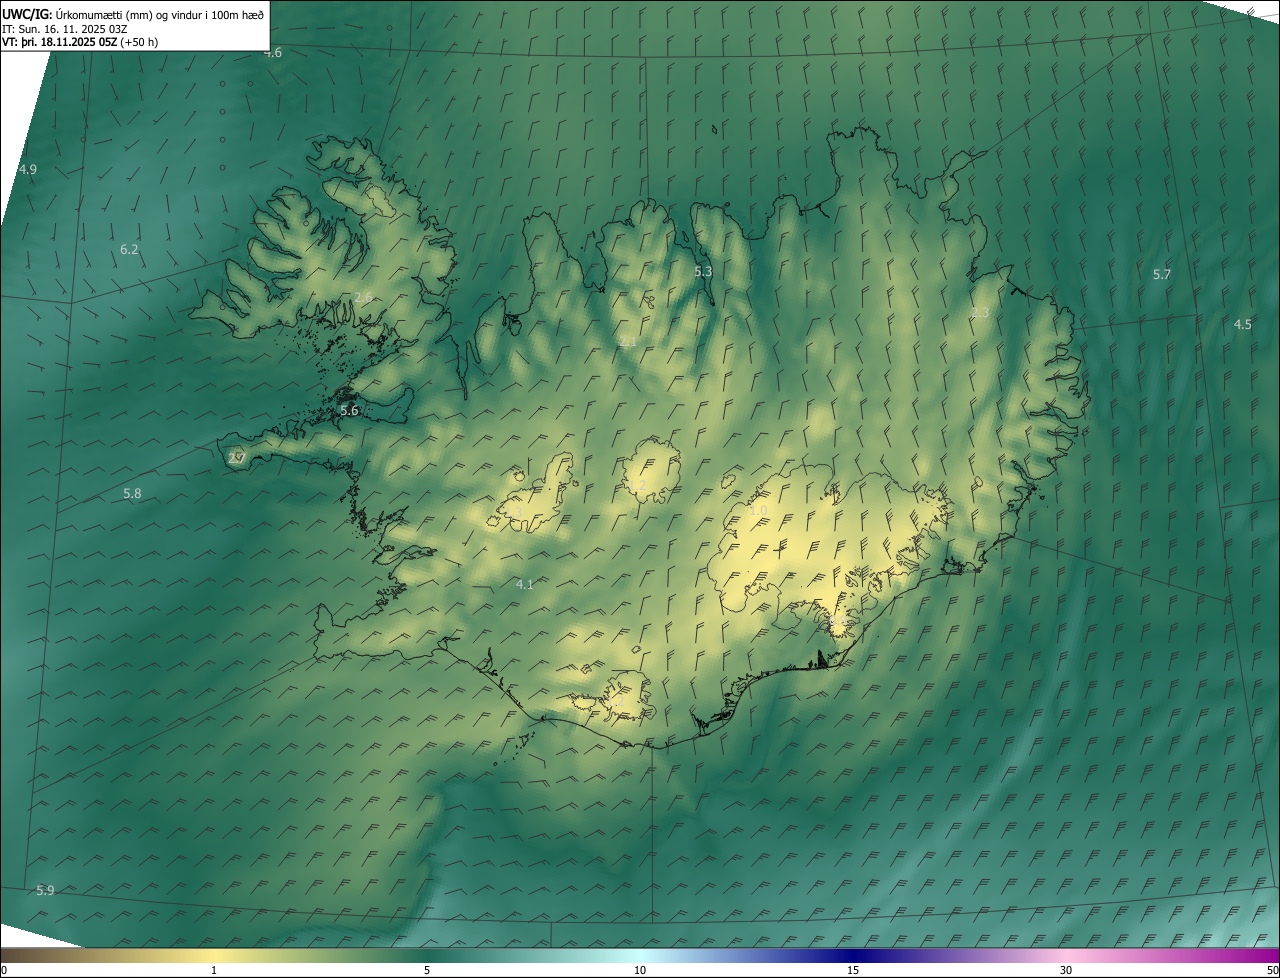Click the 5.6 value label on the map

(349, 410)
